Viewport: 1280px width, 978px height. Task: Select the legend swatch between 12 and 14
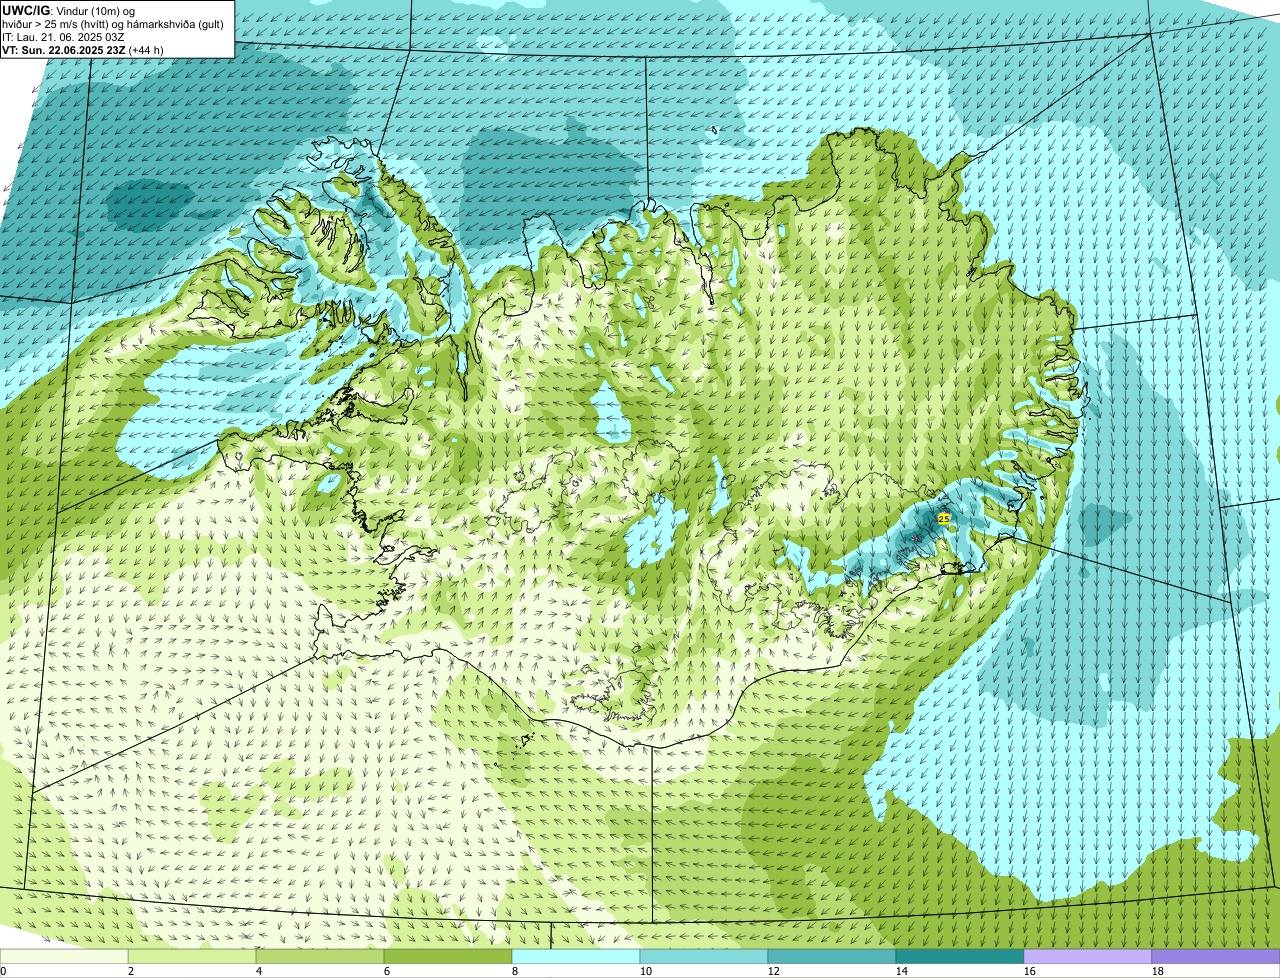[832, 956]
